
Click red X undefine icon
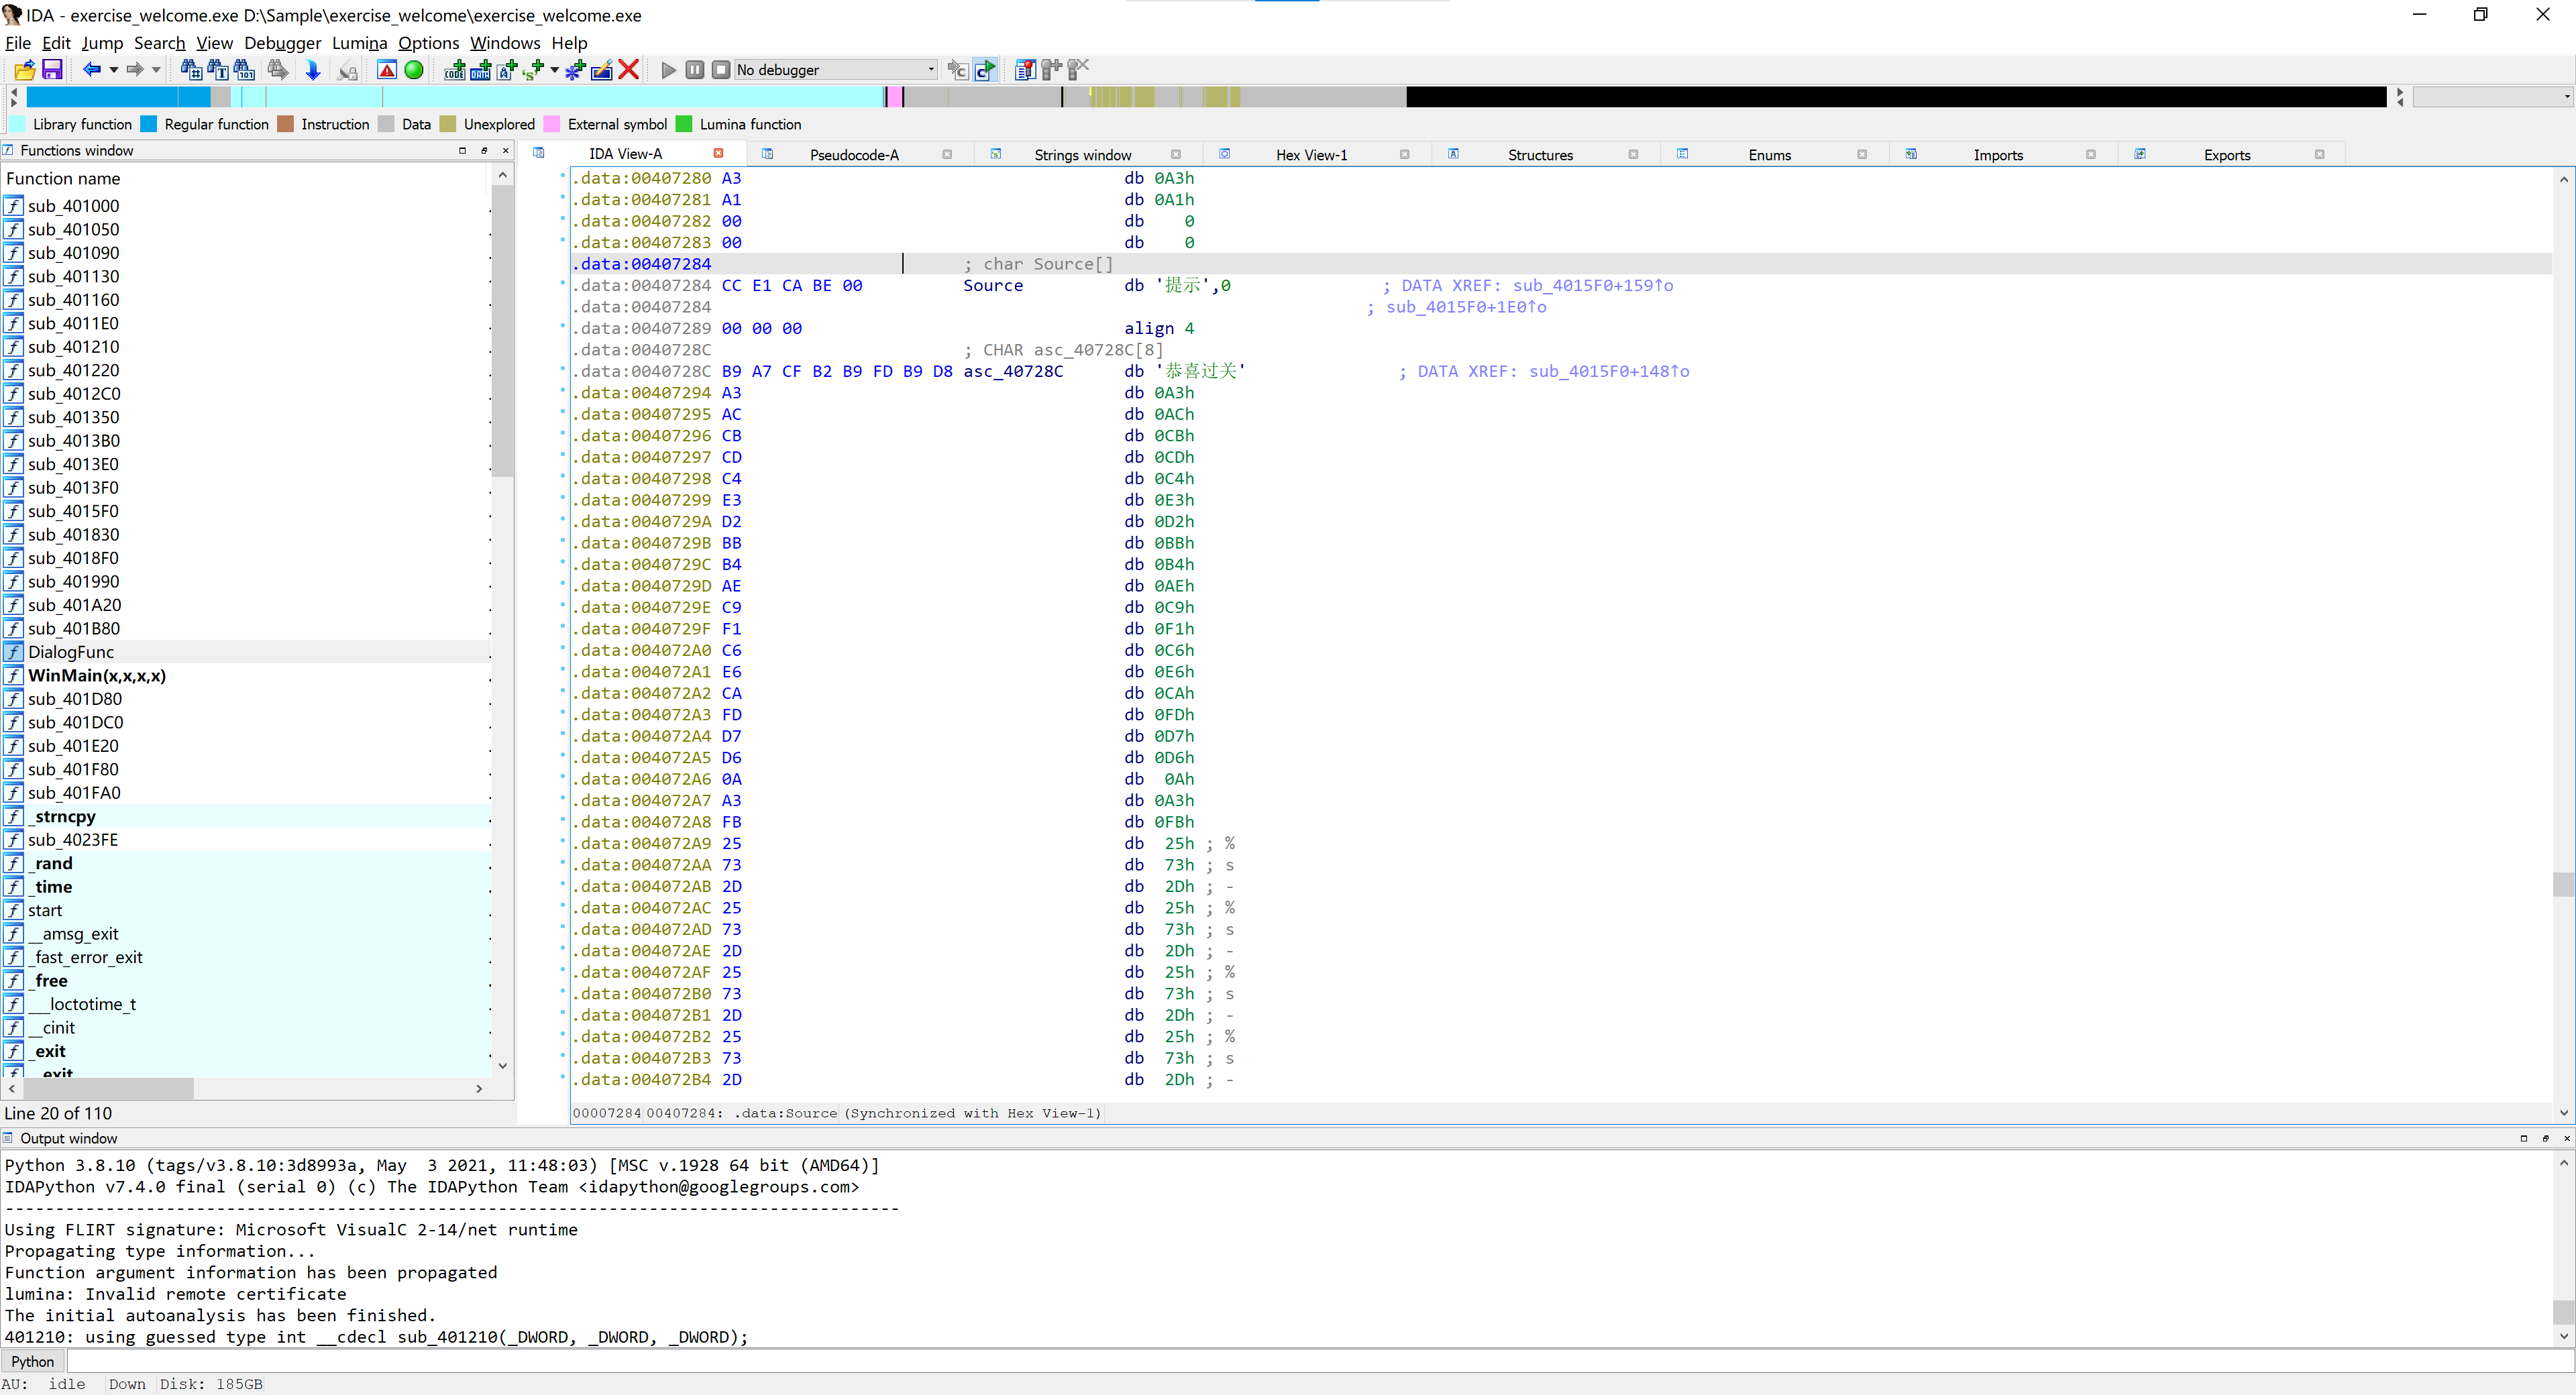(629, 70)
